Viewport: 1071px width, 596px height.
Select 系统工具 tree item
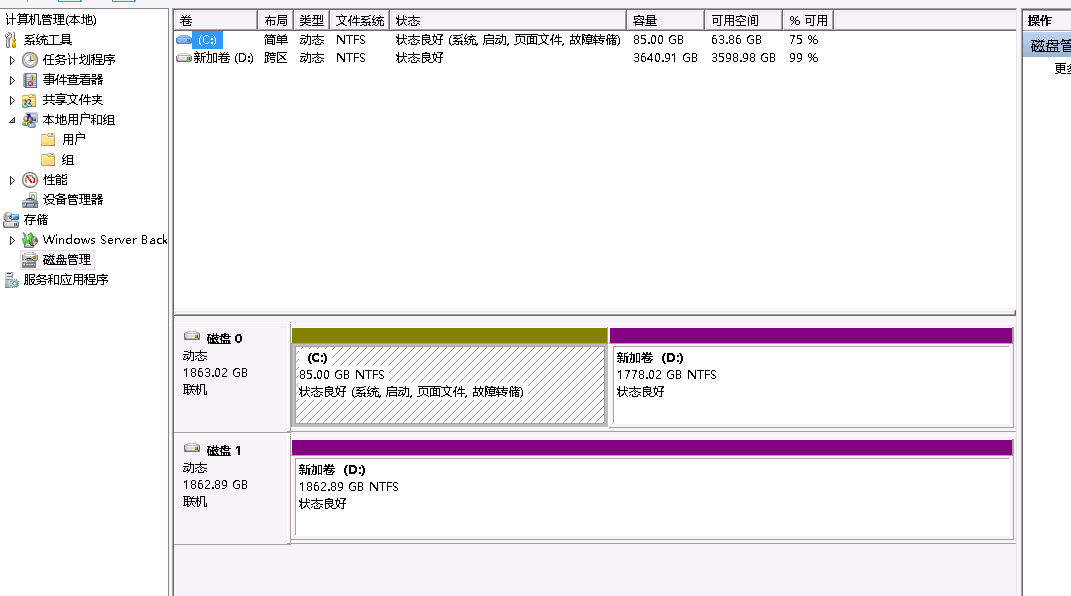pos(48,40)
